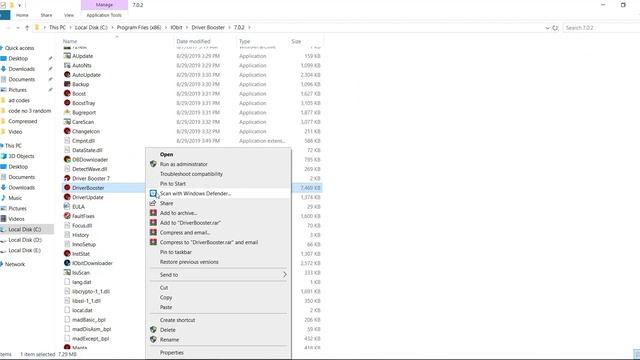Screen dimensions: 640x360
Task: Select Compress and email option
Action: 185,233
